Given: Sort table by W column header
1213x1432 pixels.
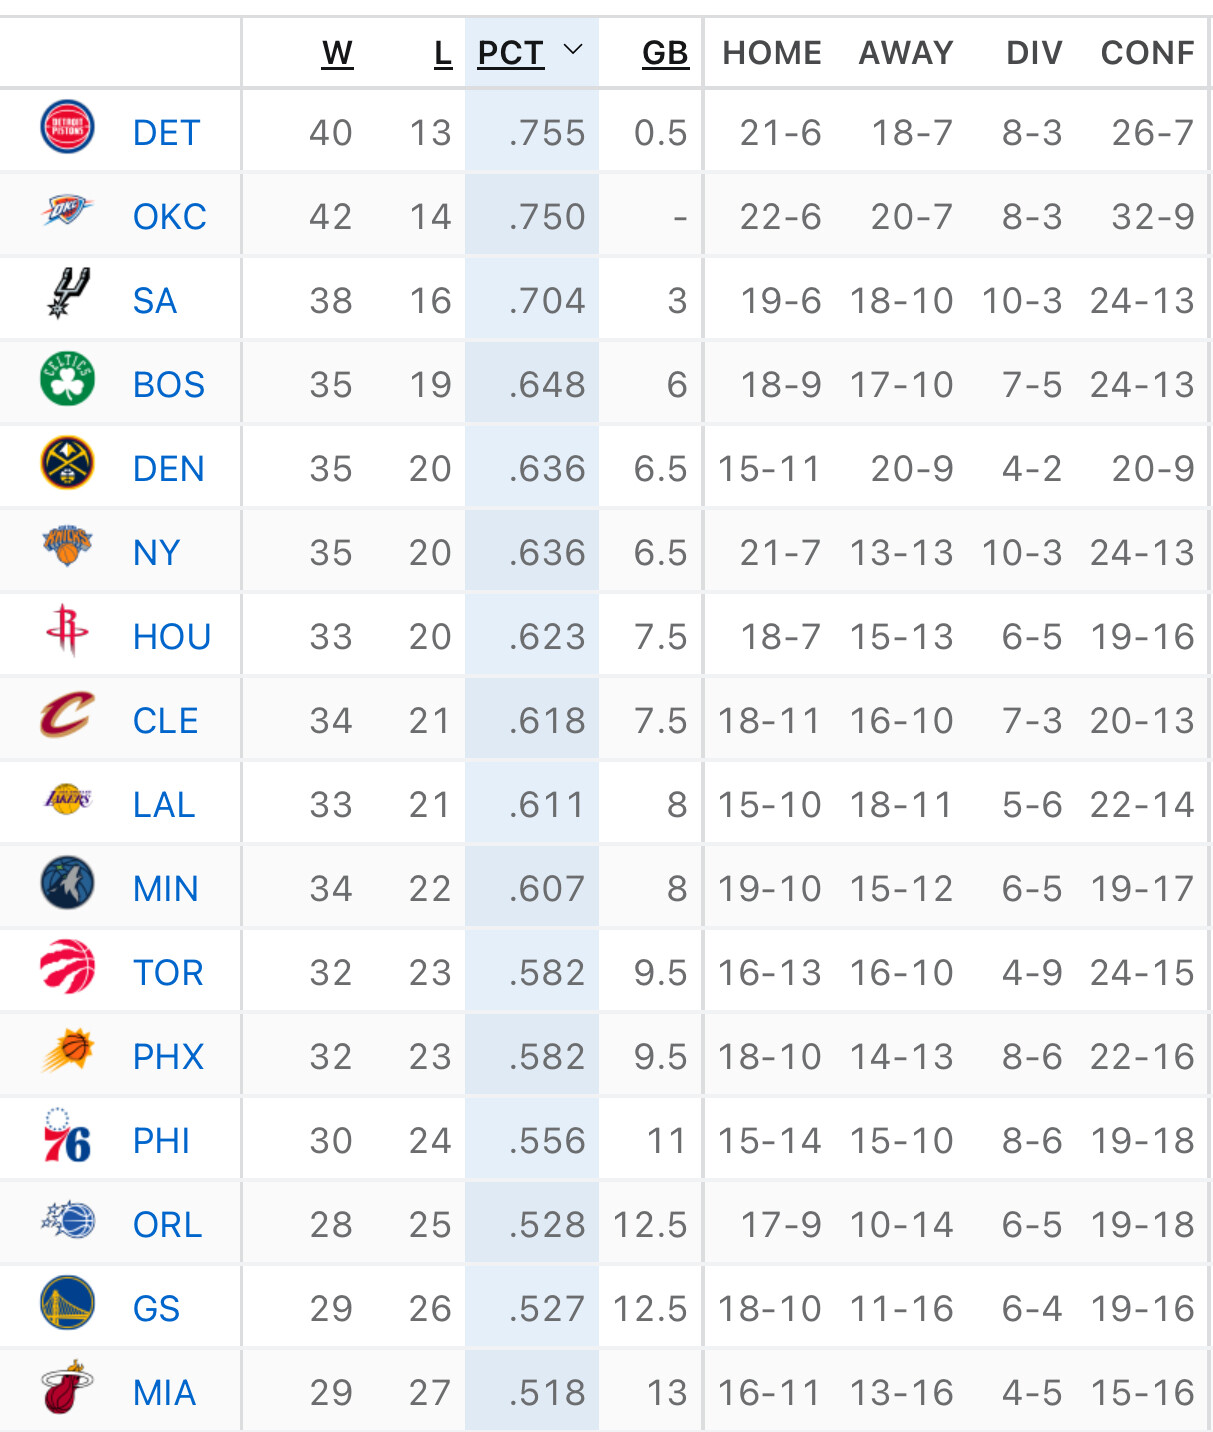Looking at the screenshot, I should [337, 53].
